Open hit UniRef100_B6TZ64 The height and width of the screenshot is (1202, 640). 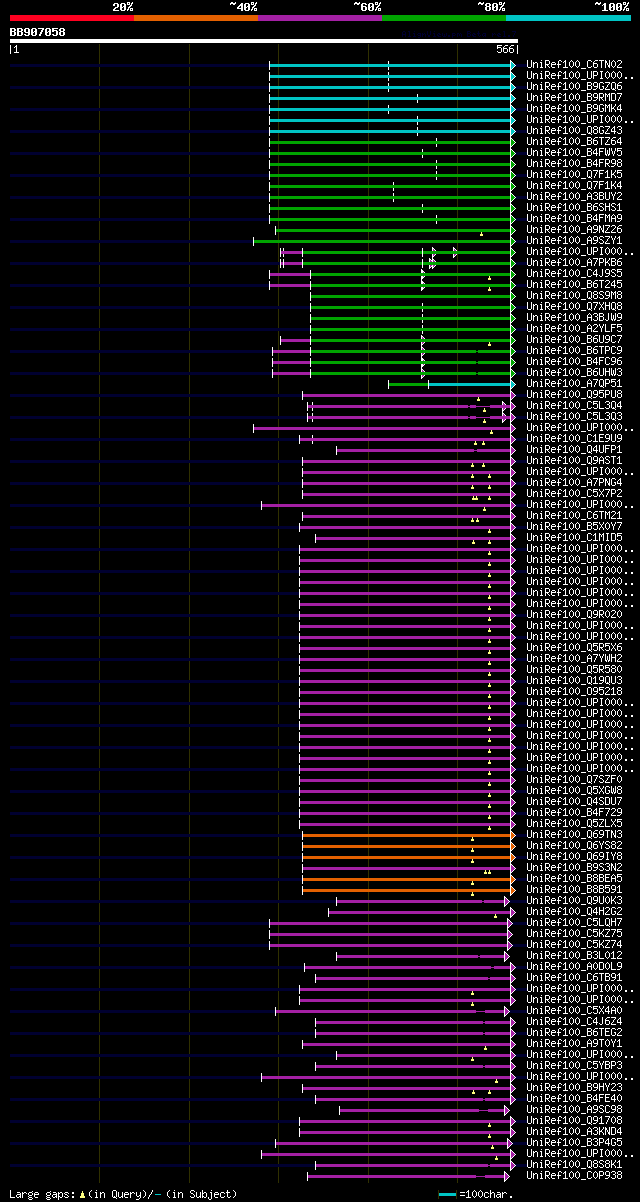coord(576,142)
